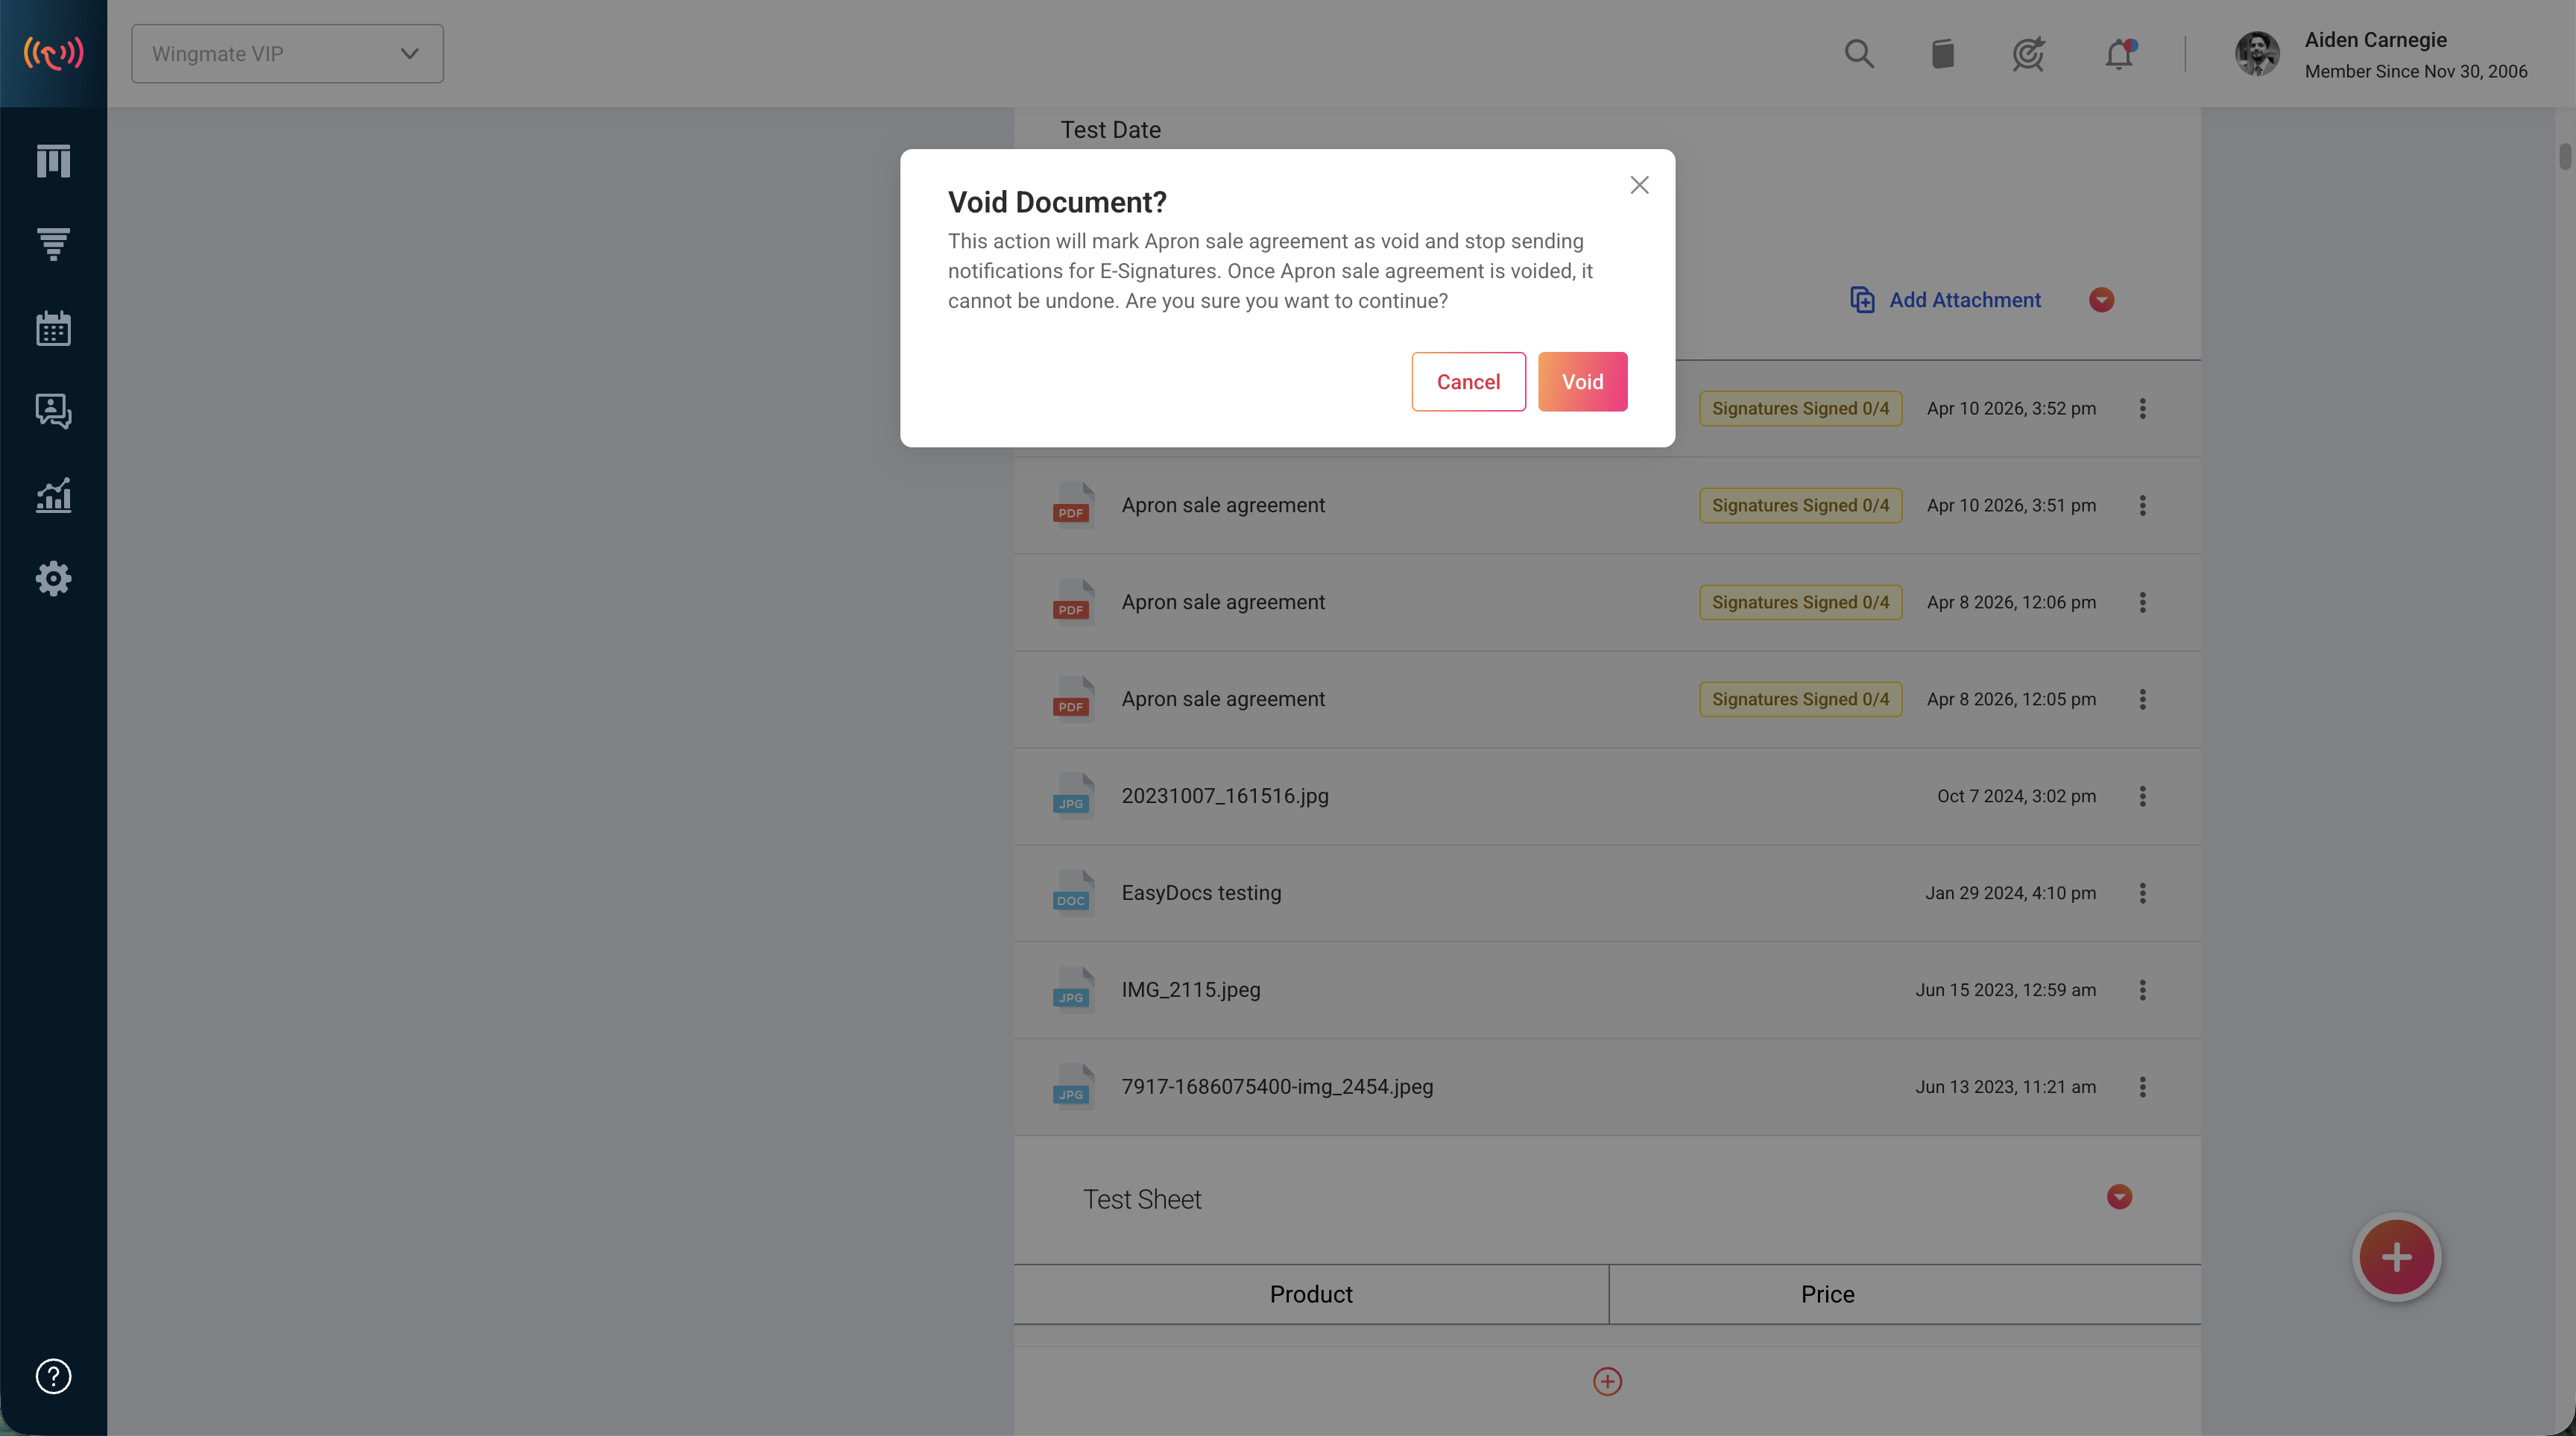Viewport: 2576px width, 1436px height.
Task: Click Signatures Signed 0/4 badge on Apr 10 3:51 pm row
Action: (1800, 505)
